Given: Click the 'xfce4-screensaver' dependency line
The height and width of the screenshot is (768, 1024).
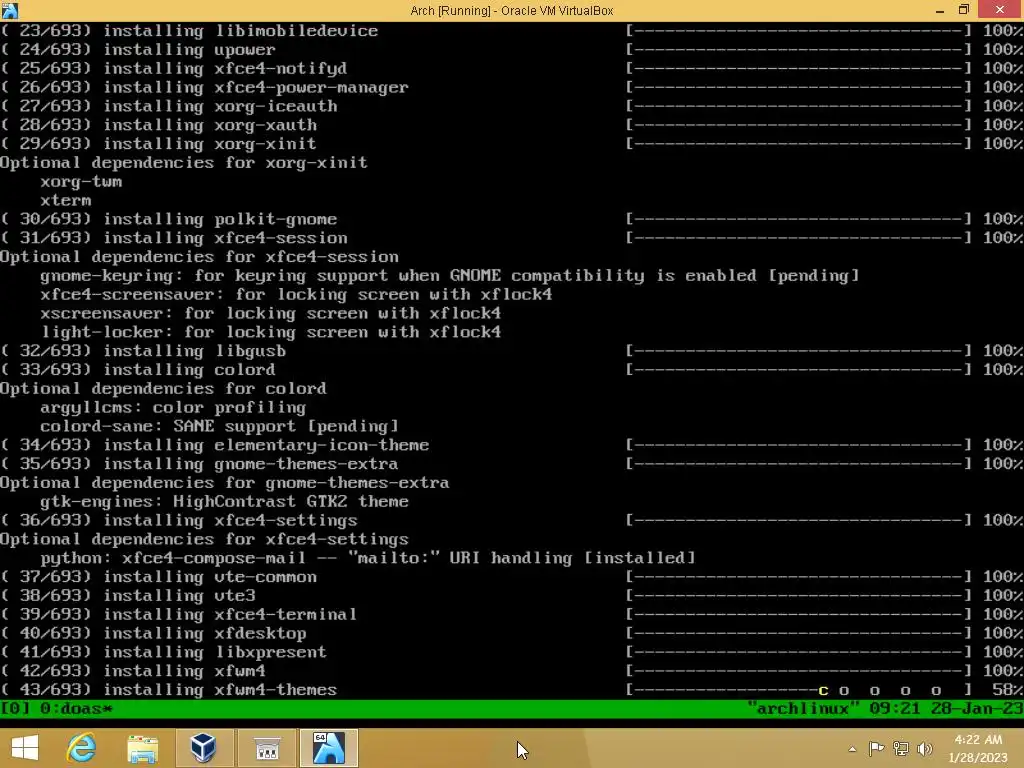Looking at the screenshot, I should (x=296, y=295).
